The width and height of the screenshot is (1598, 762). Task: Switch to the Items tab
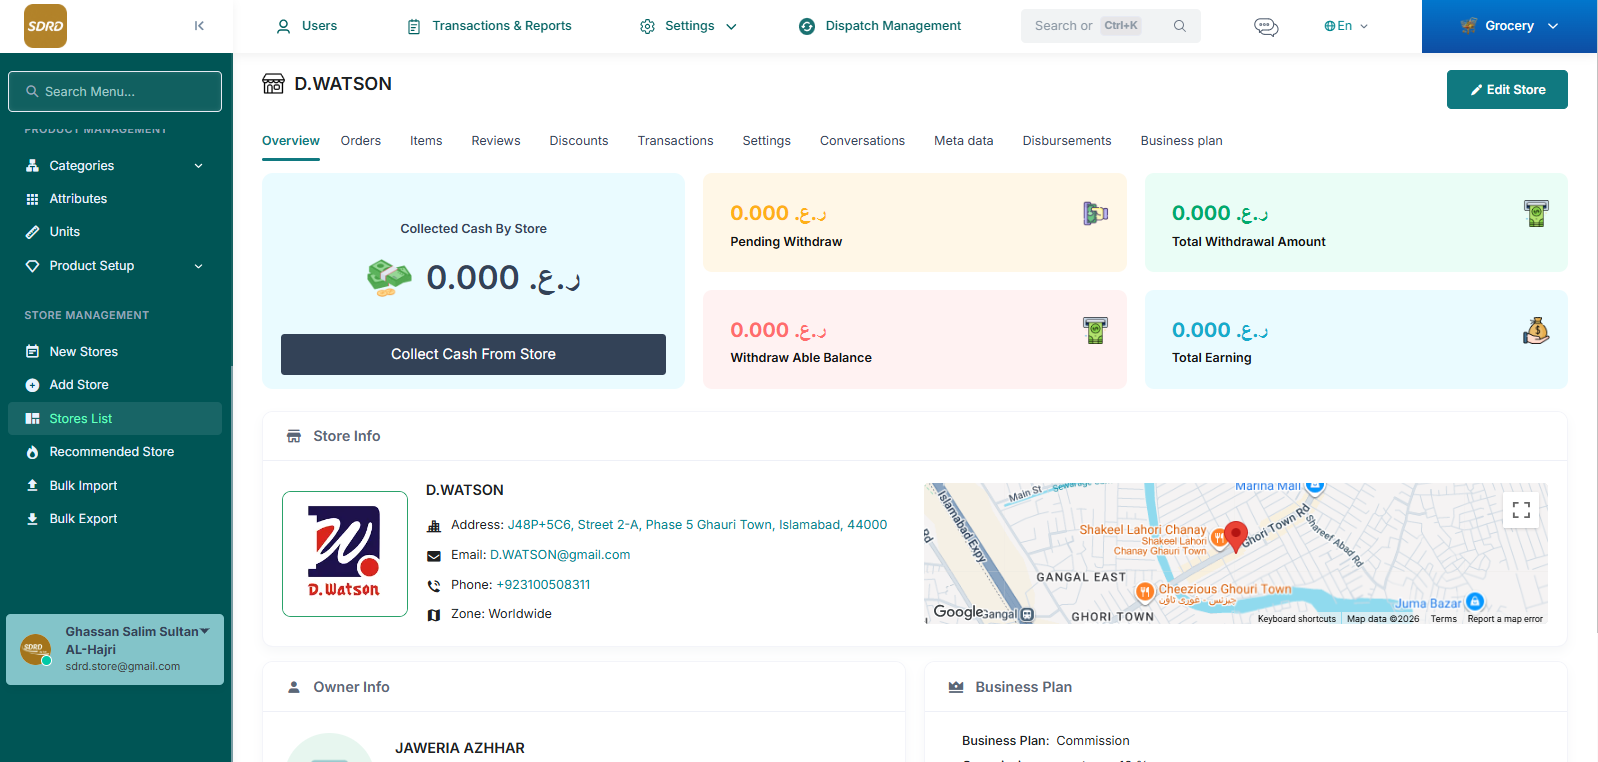(426, 141)
